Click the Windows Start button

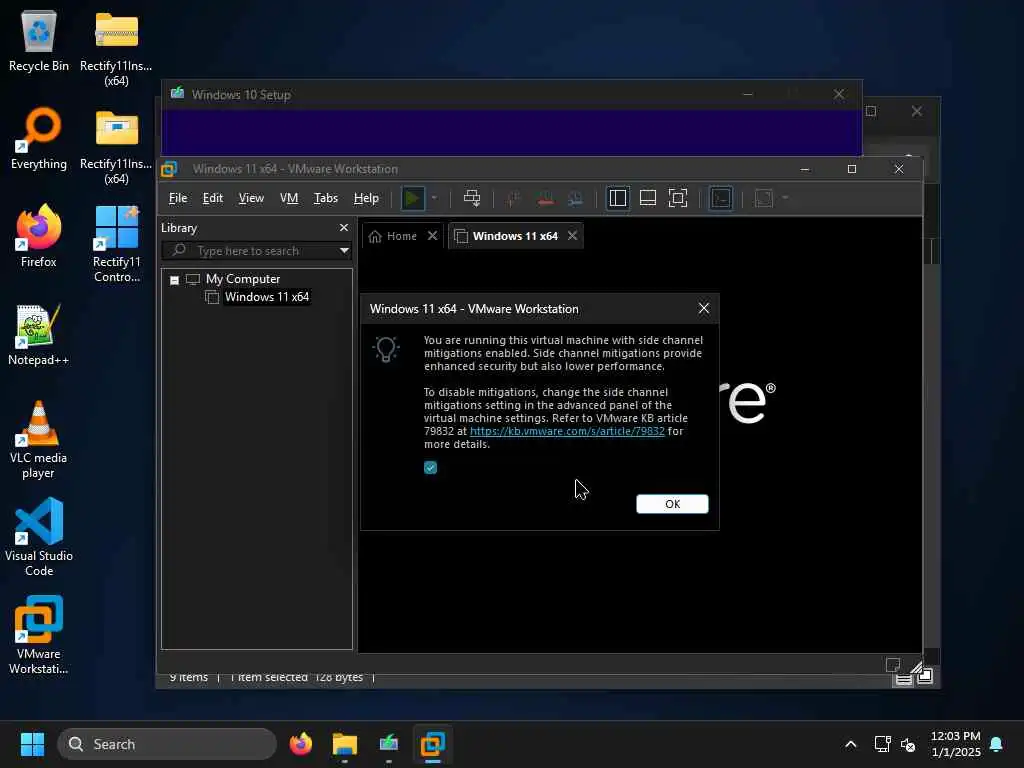pyautogui.click(x=32, y=744)
